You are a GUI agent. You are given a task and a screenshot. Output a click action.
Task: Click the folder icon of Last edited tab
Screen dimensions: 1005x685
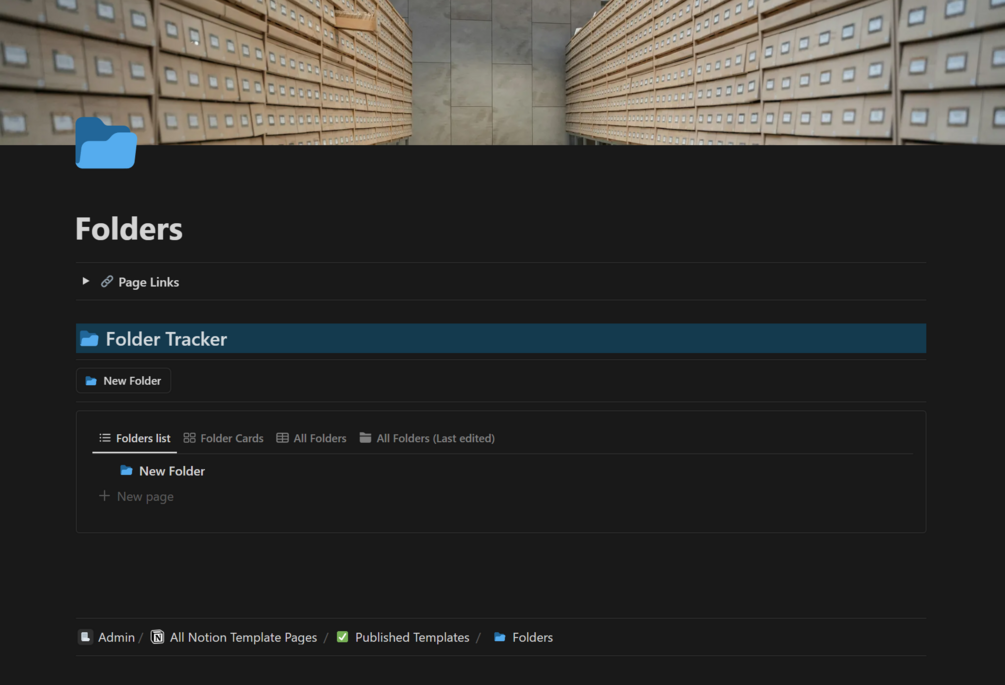(365, 438)
